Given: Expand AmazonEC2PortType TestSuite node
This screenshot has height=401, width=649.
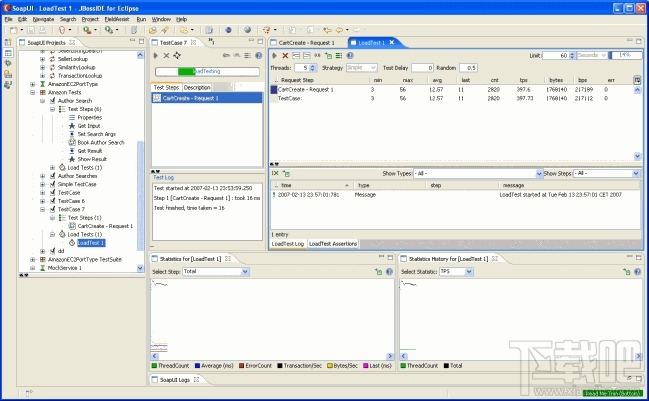Looking at the screenshot, I should 33,259.
